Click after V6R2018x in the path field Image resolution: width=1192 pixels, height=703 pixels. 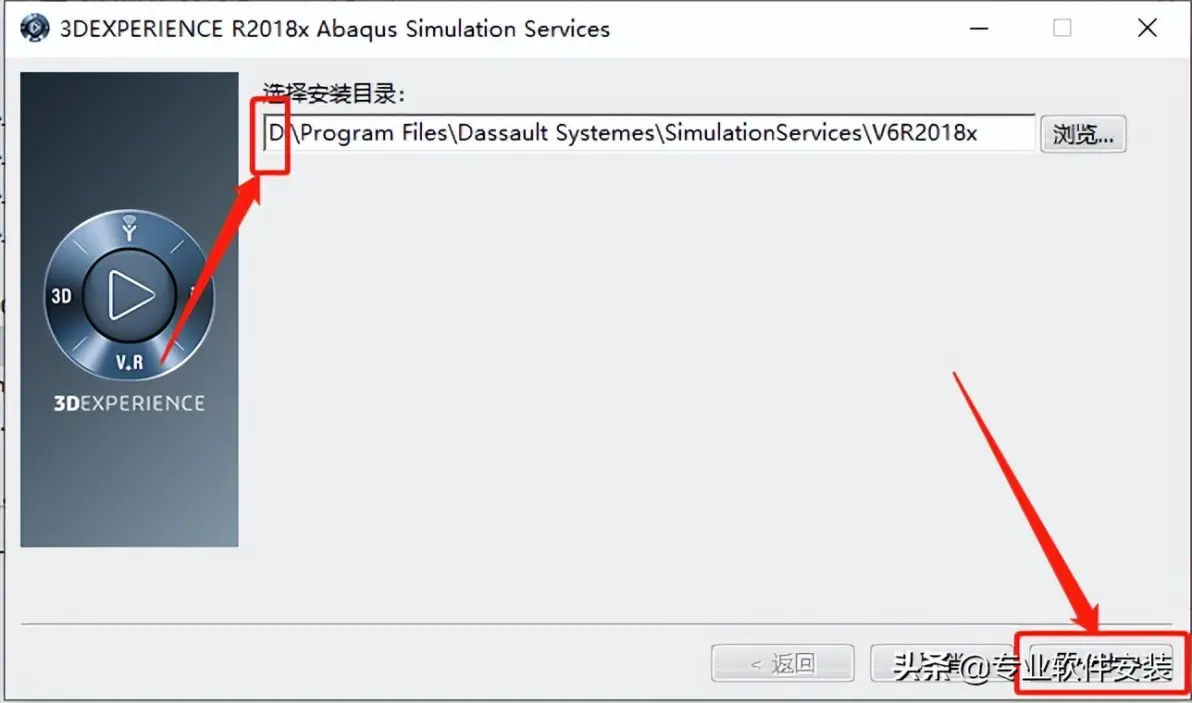coord(988,133)
